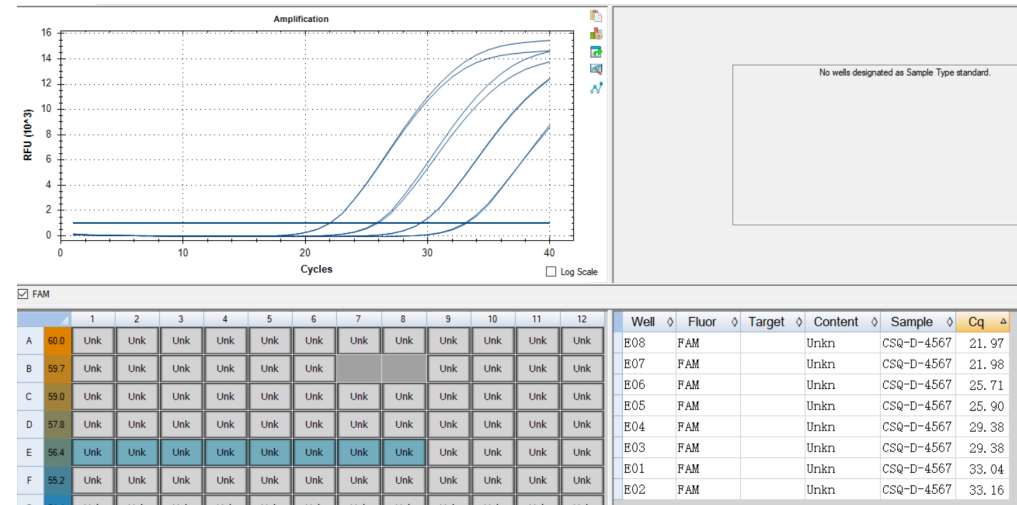Select the E07 row in results table
The width and height of the screenshot is (1017, 505).
813,364
